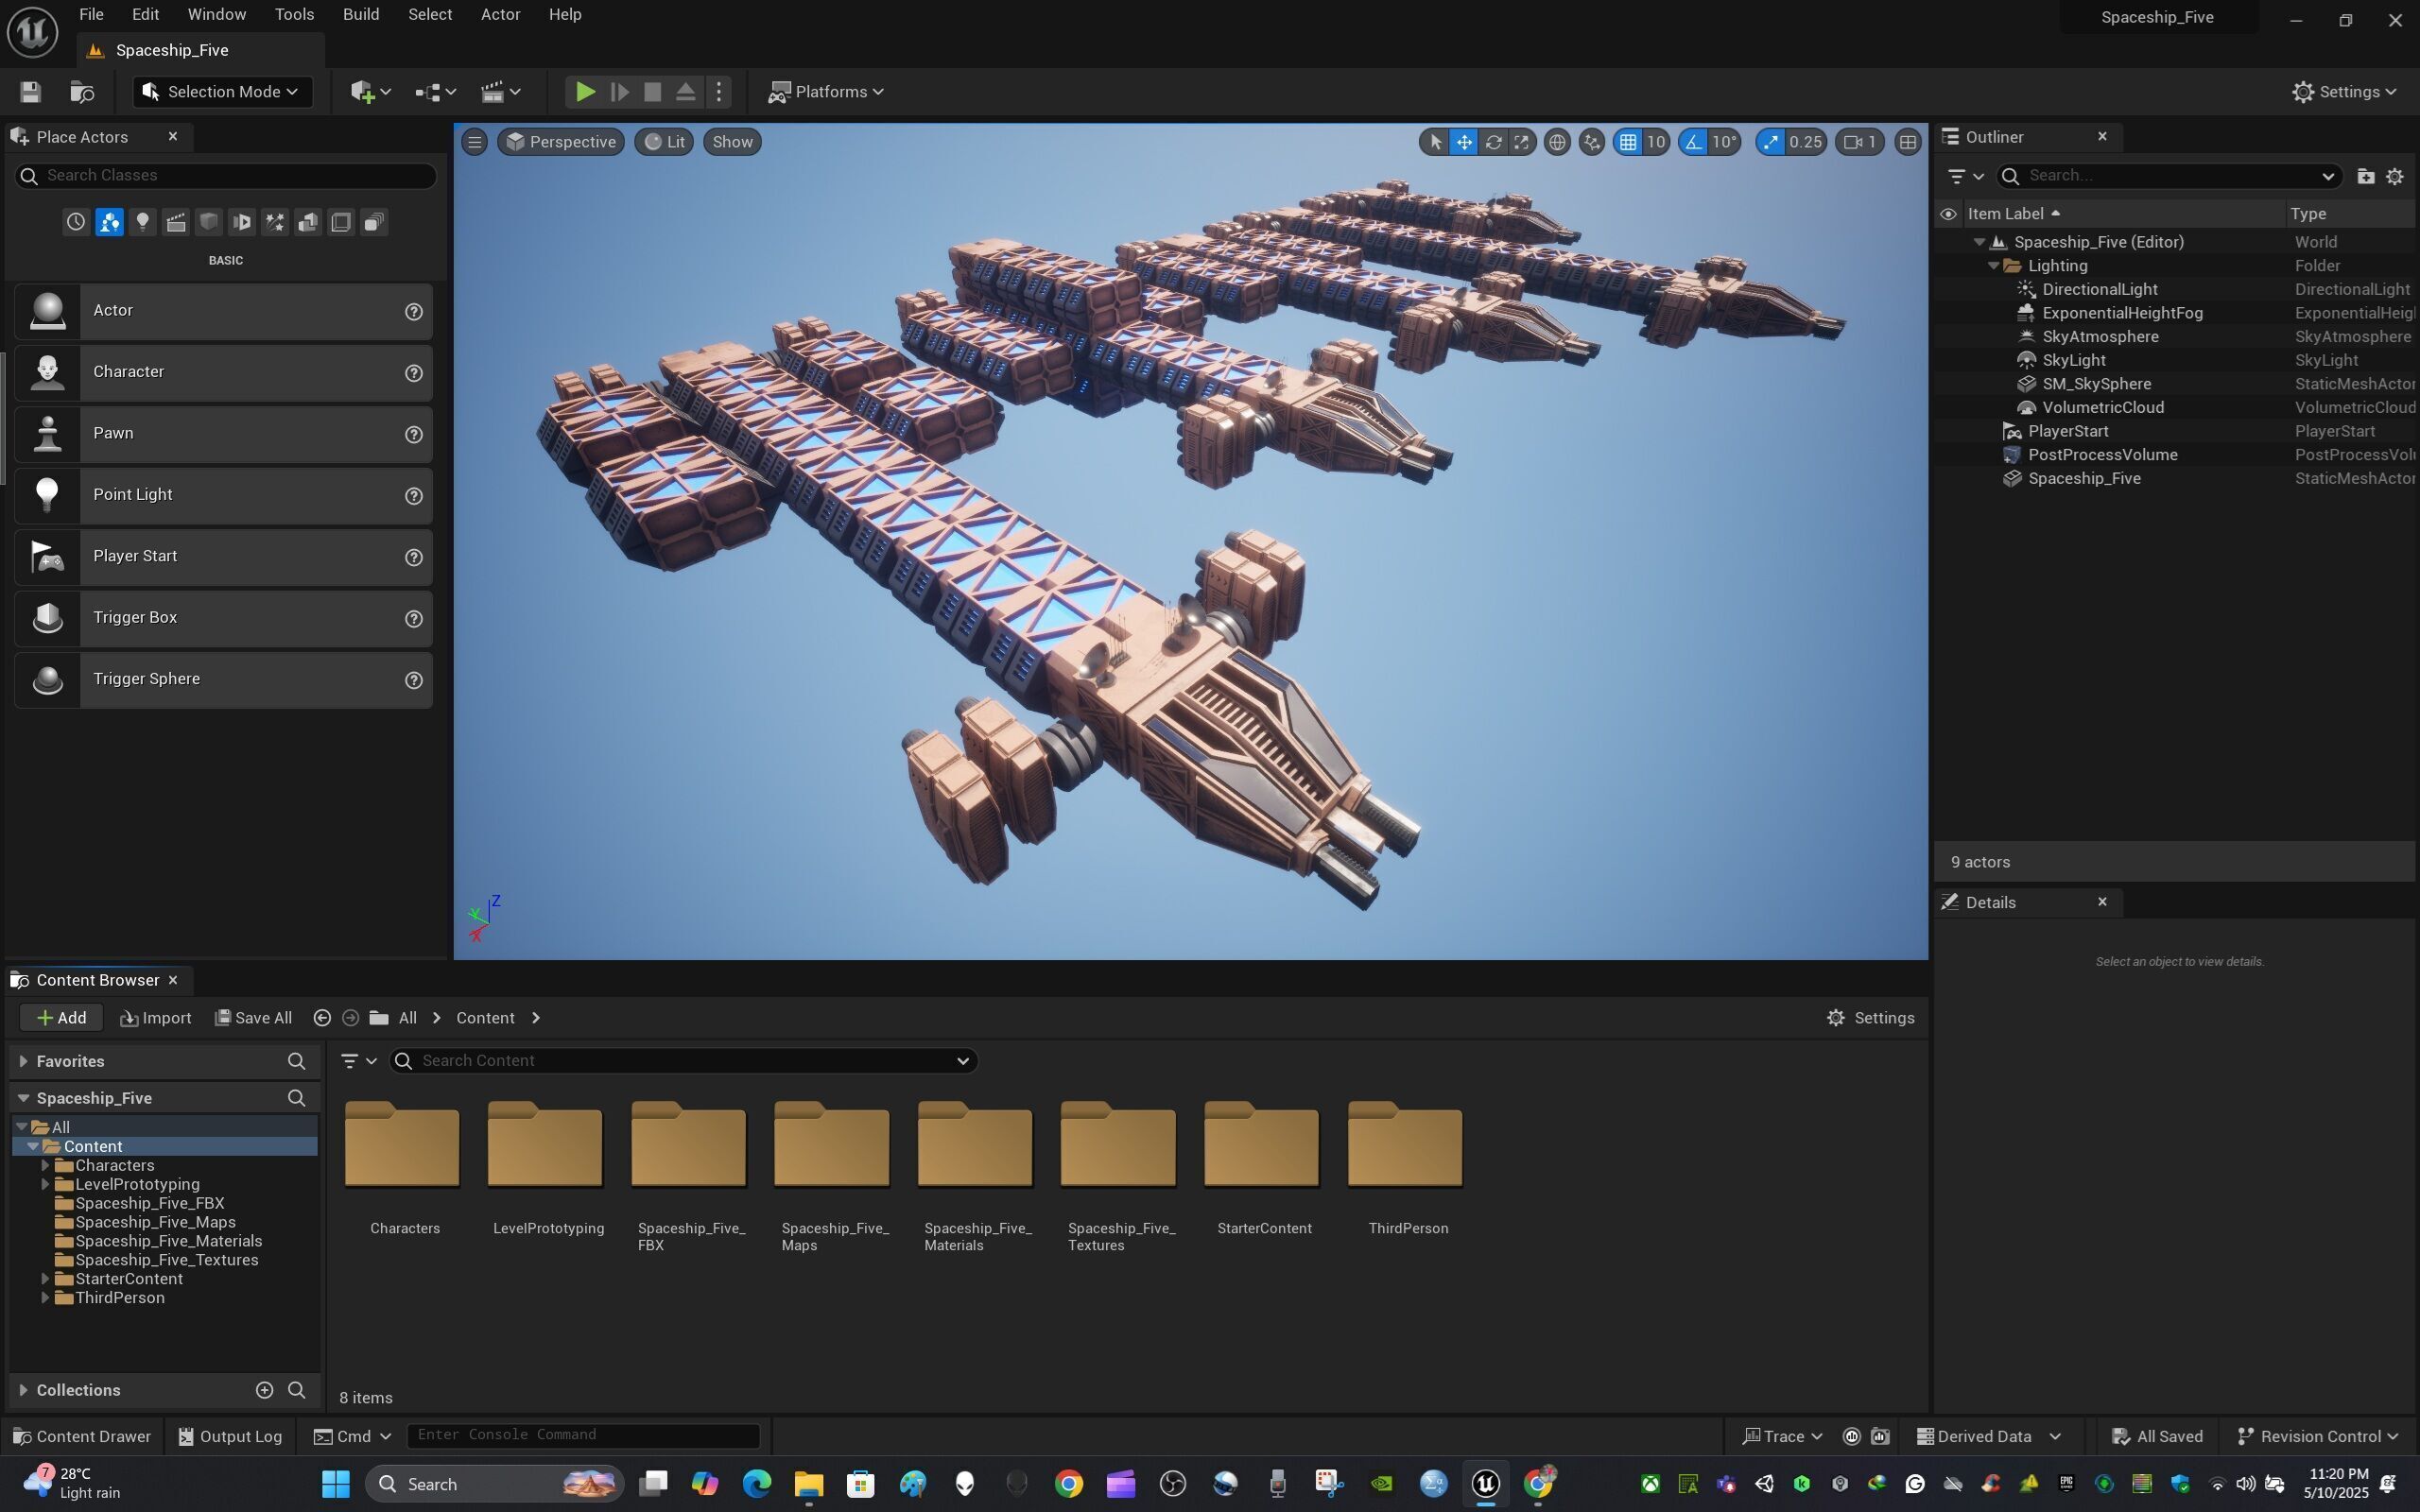
Task: Collapse the Lighting folder in Outliner
Action: (x=1993, y=266)
